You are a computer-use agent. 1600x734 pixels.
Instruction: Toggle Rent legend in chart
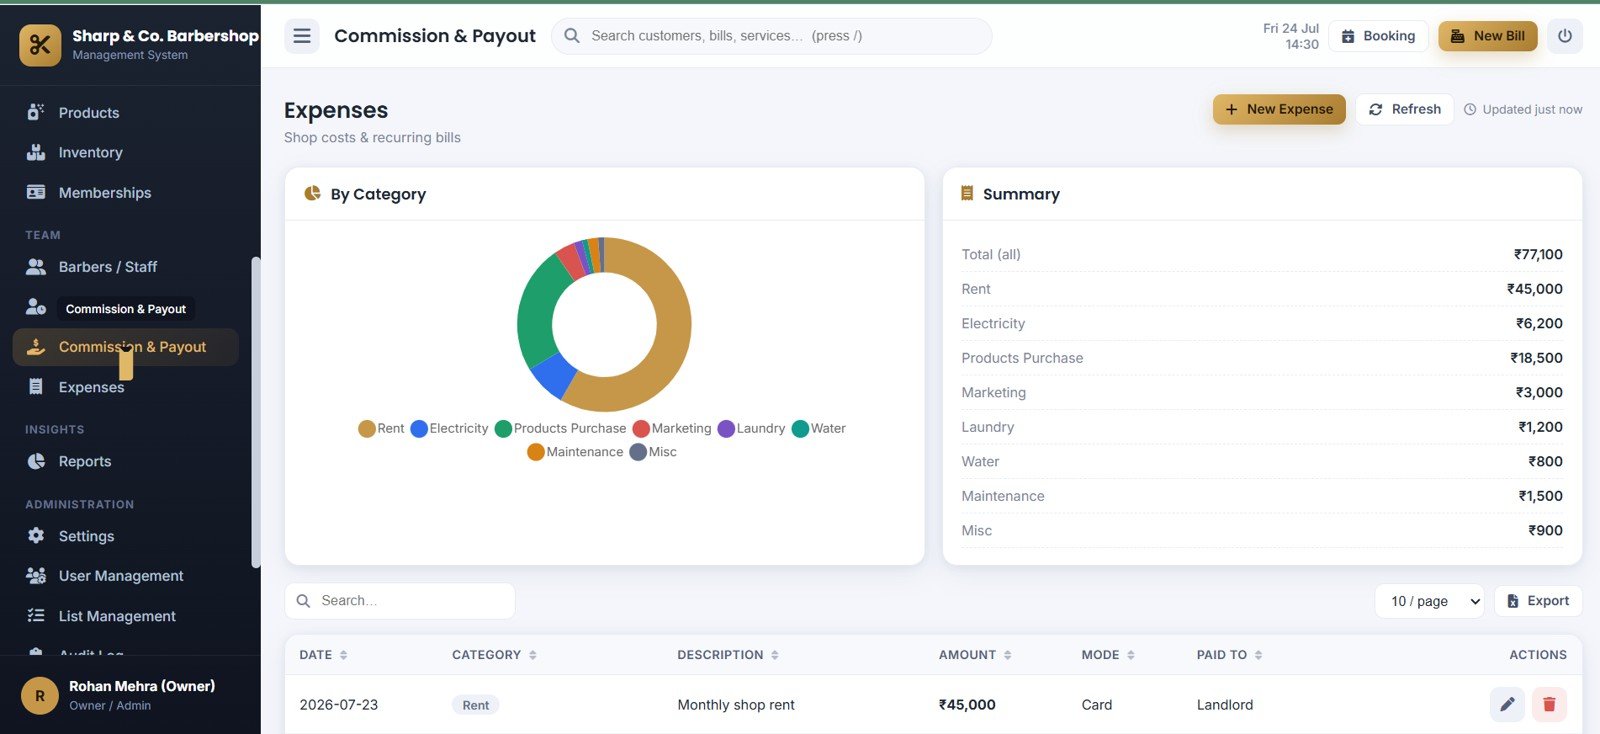(x=381, y=428)
